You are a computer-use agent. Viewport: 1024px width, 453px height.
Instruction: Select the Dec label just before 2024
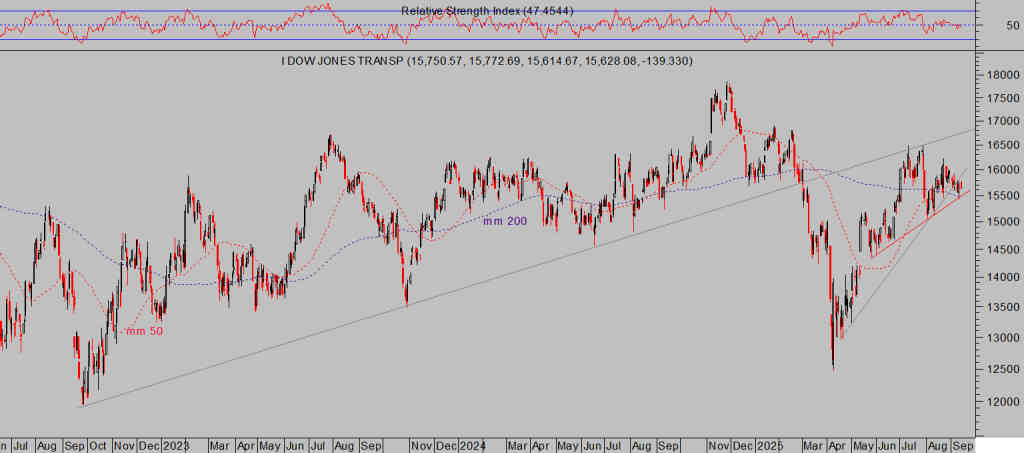tap(447, 446)
